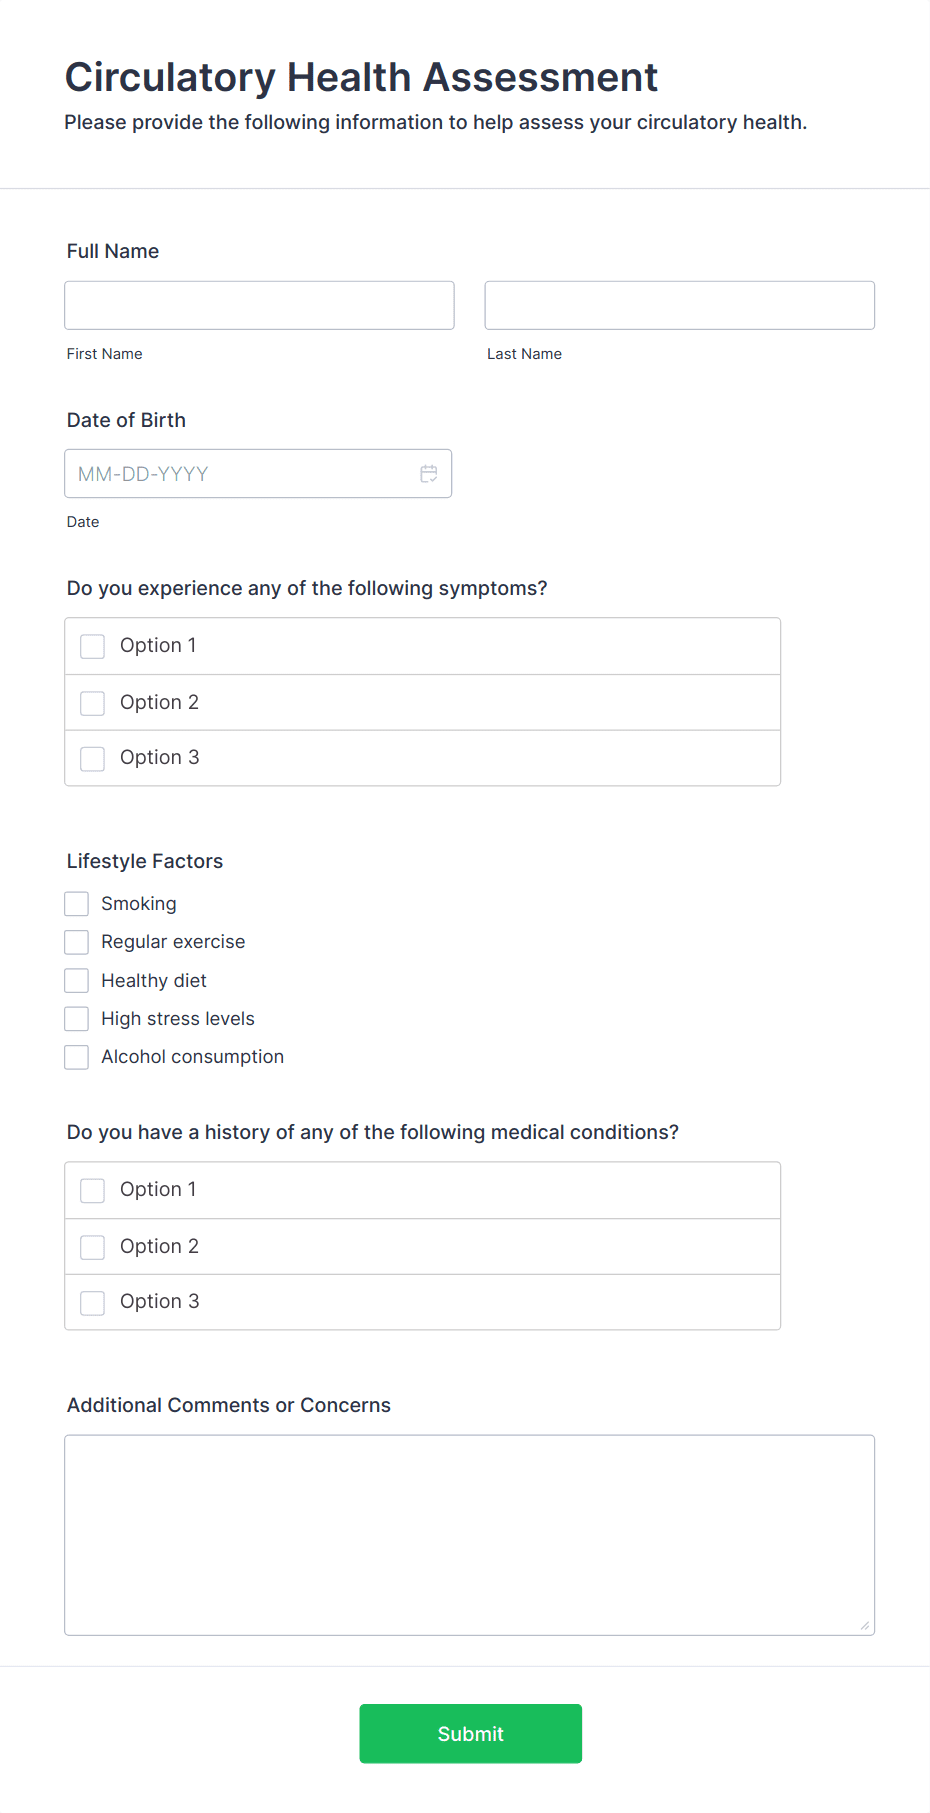Viewport: 930px width, 1813px height.
Task: Select Option 2 in medical conditions list
Action: 92,1246
